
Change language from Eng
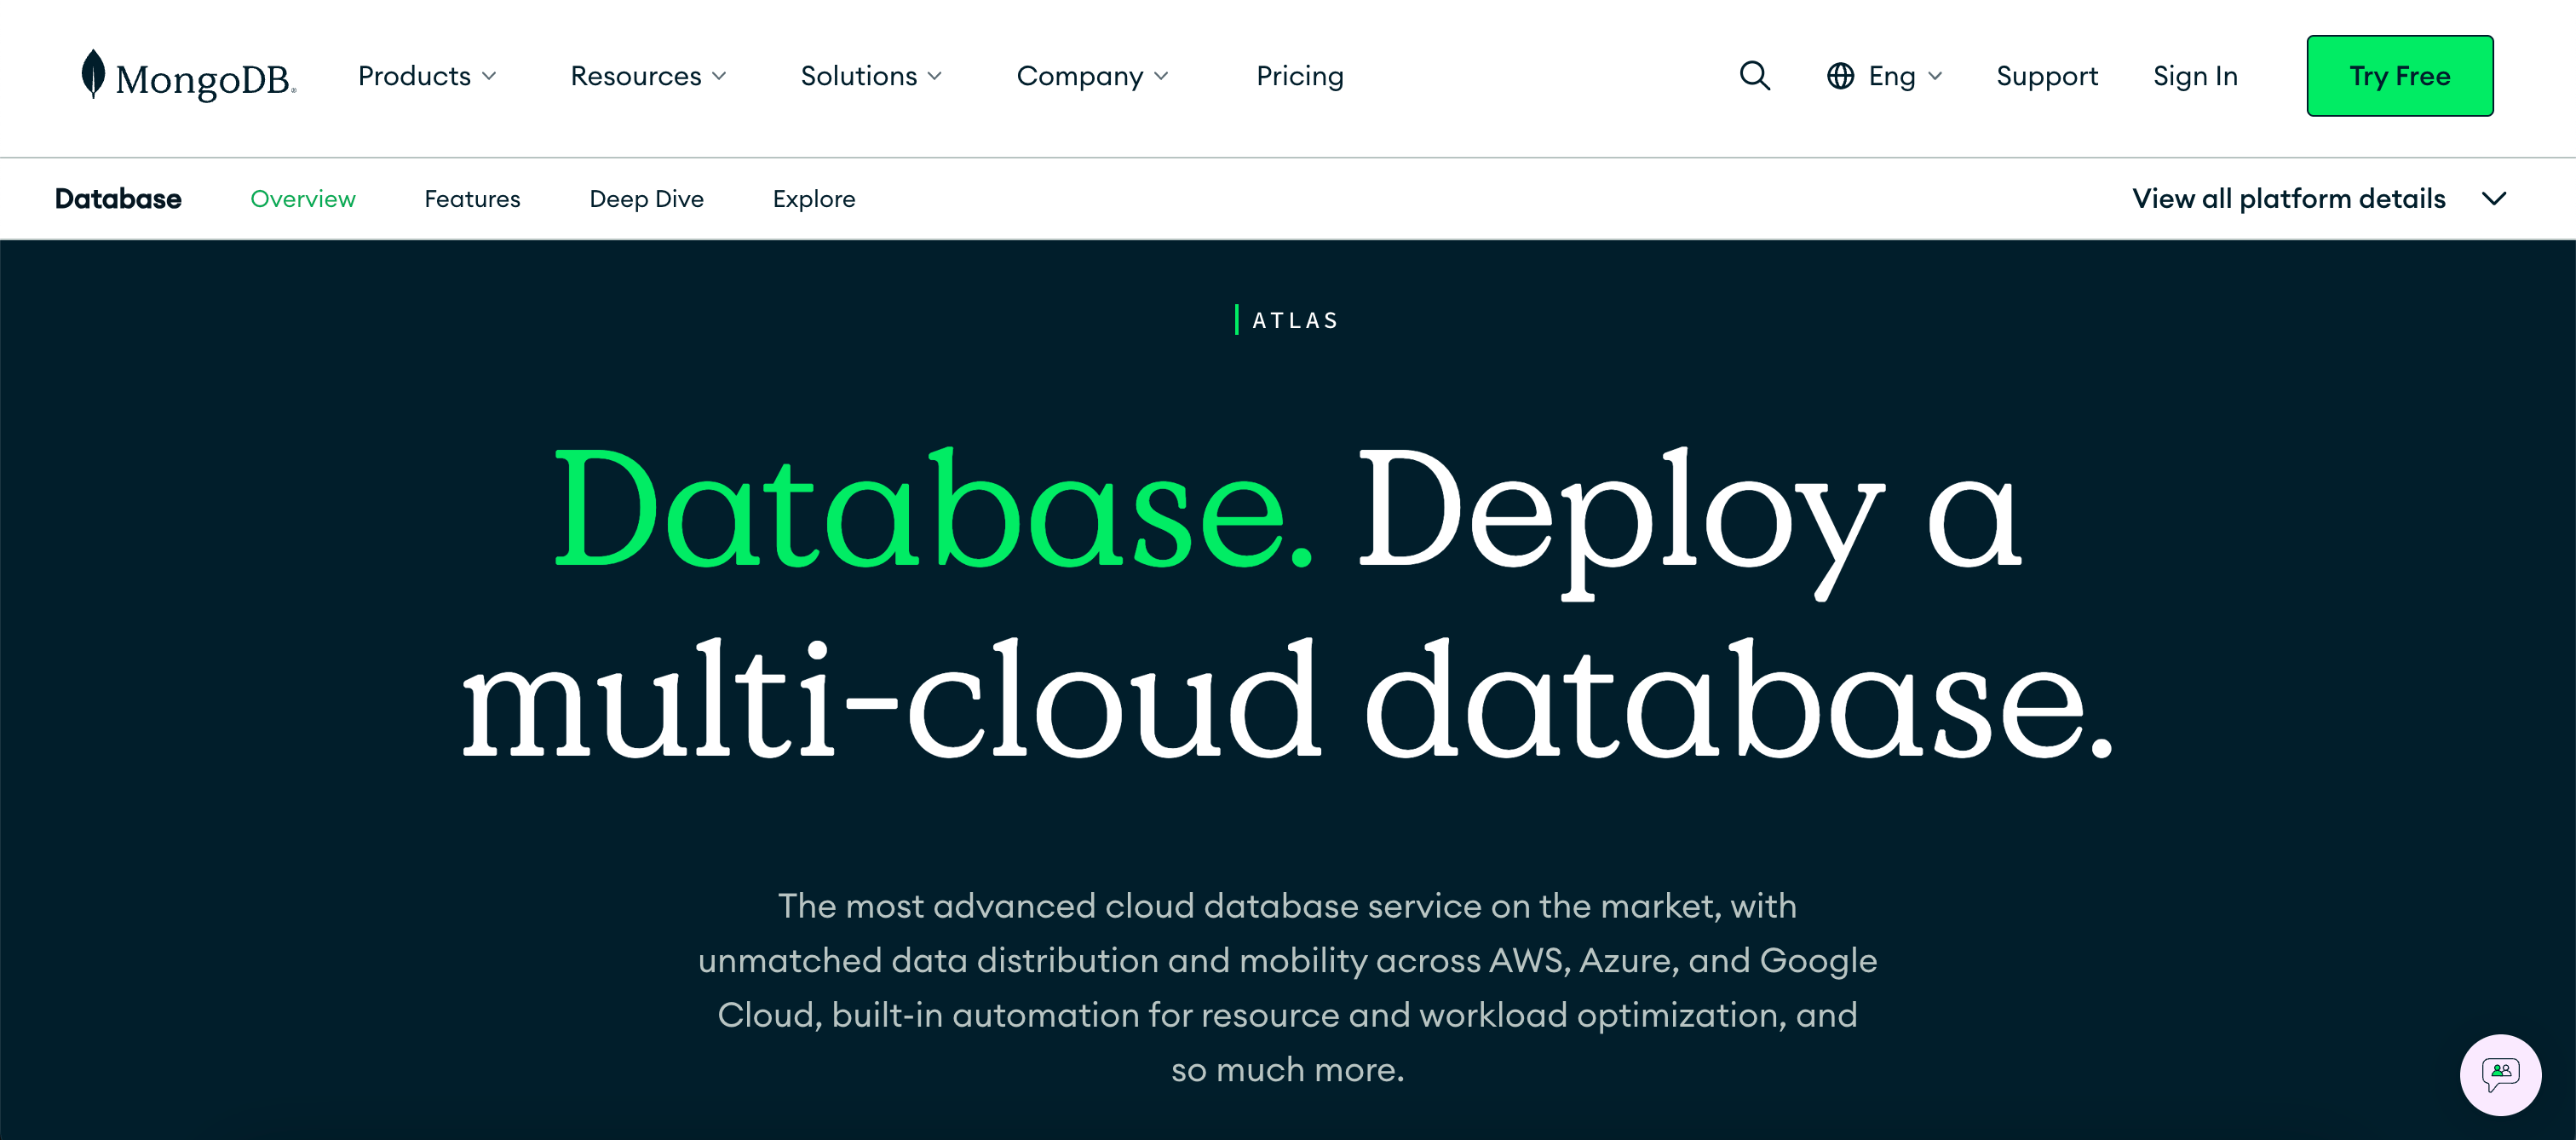click(x=1904, y=76)
